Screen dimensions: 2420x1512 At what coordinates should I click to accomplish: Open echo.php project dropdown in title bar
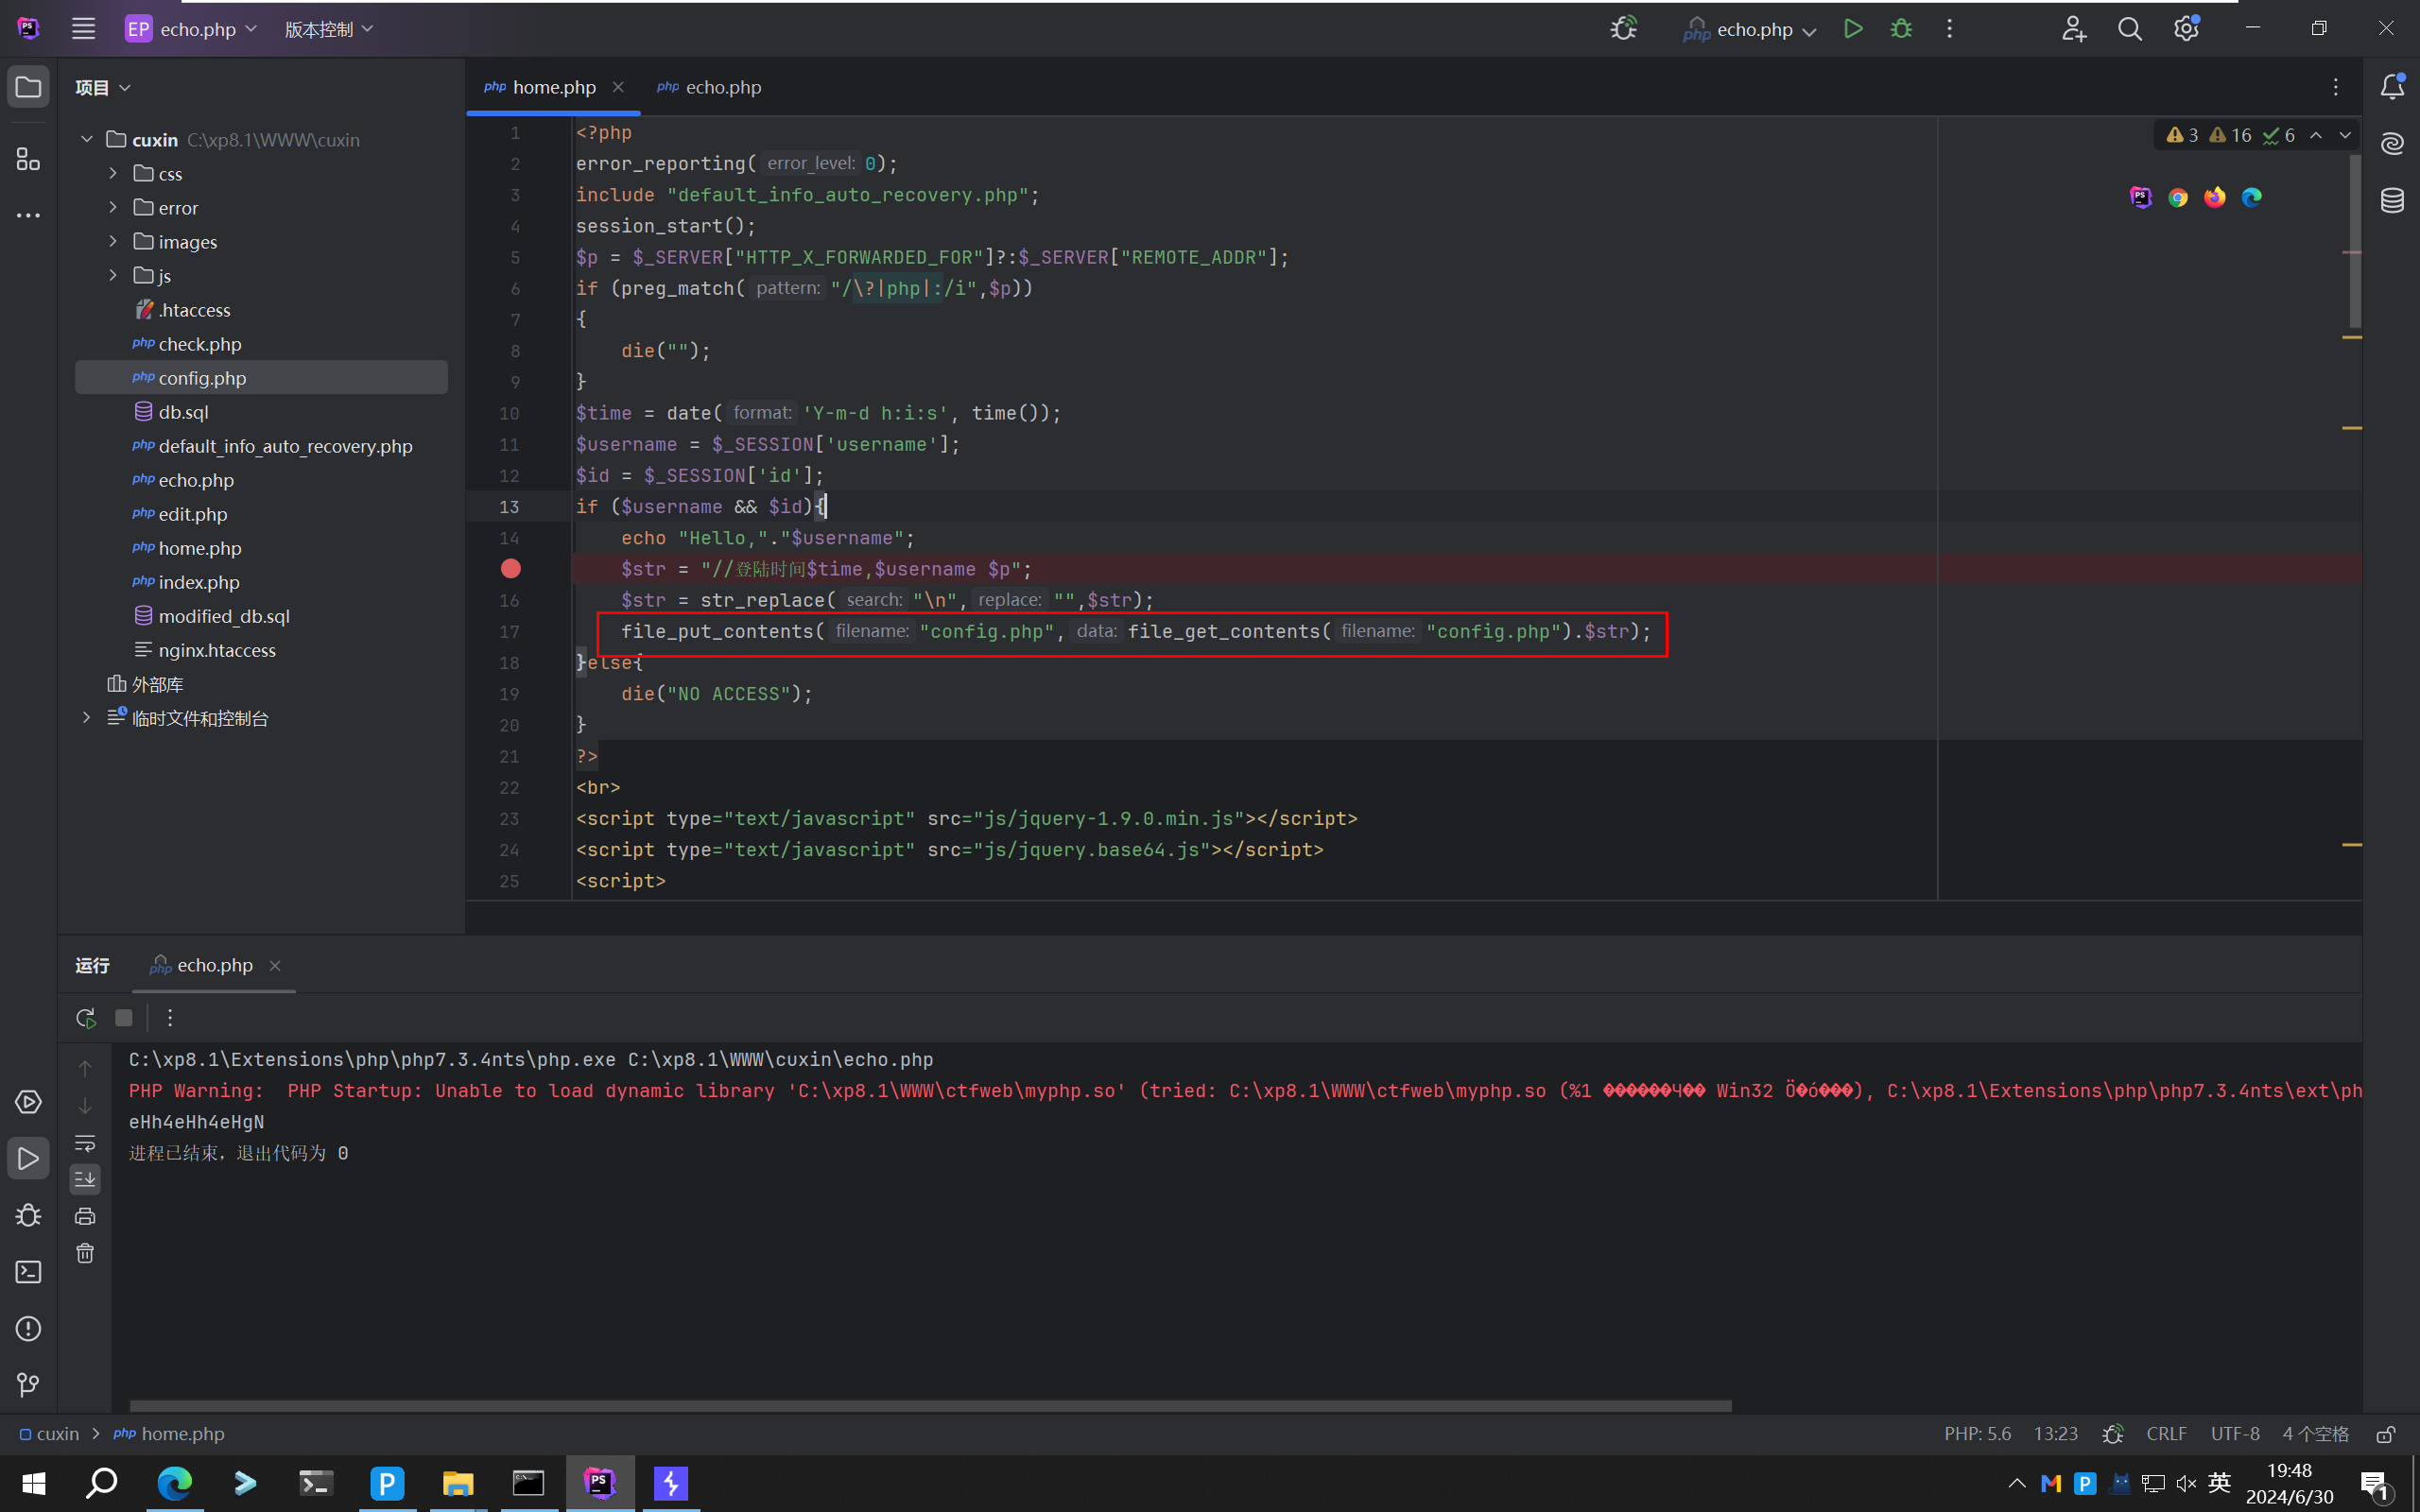point(191,29)
